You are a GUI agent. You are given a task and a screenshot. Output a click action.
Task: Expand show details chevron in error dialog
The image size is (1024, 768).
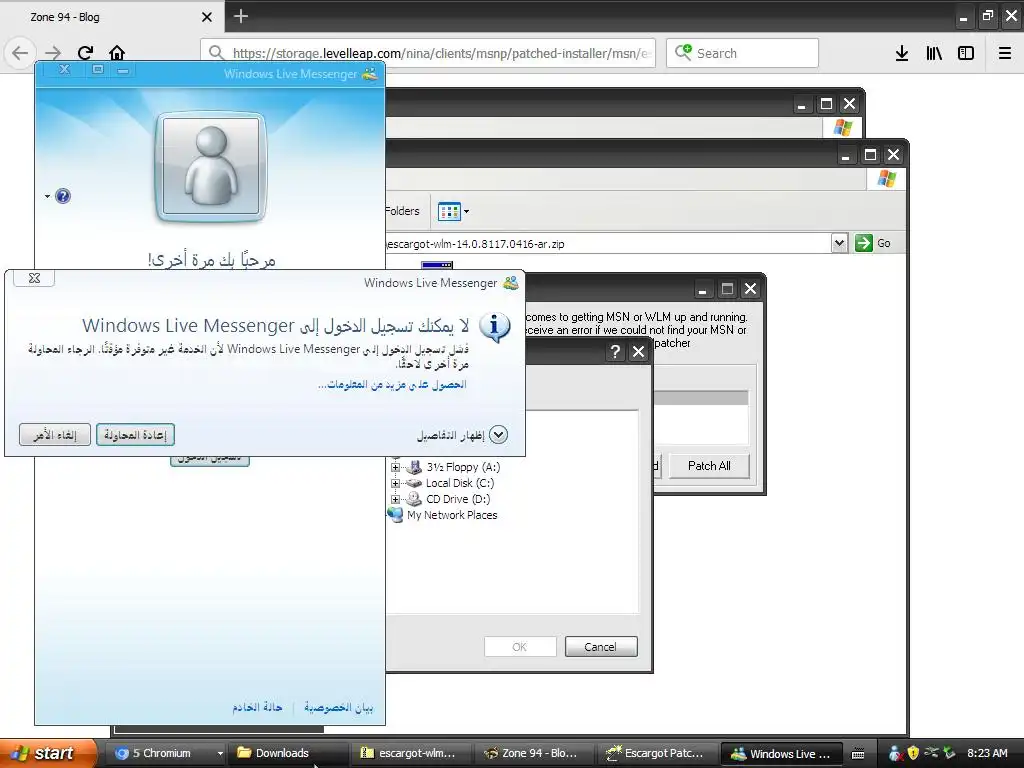(498, 435)
